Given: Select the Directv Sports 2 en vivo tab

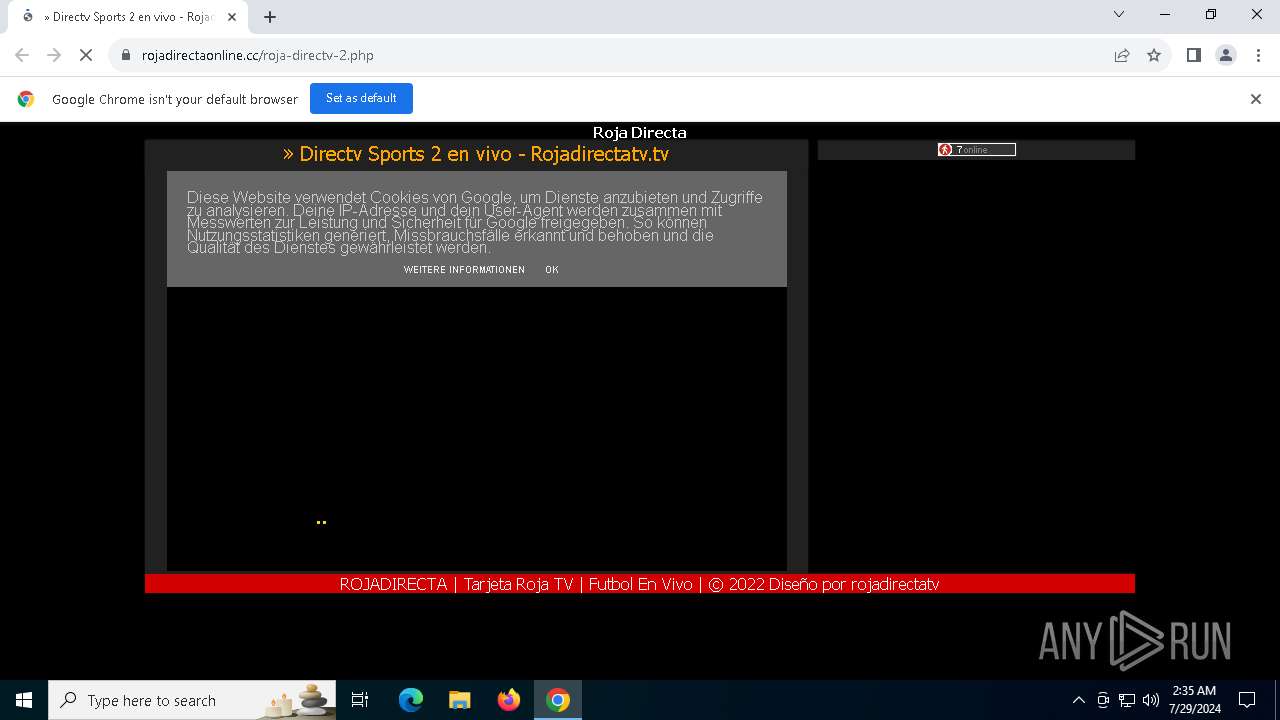Looking at the screenshot, I should coord(128,17).
